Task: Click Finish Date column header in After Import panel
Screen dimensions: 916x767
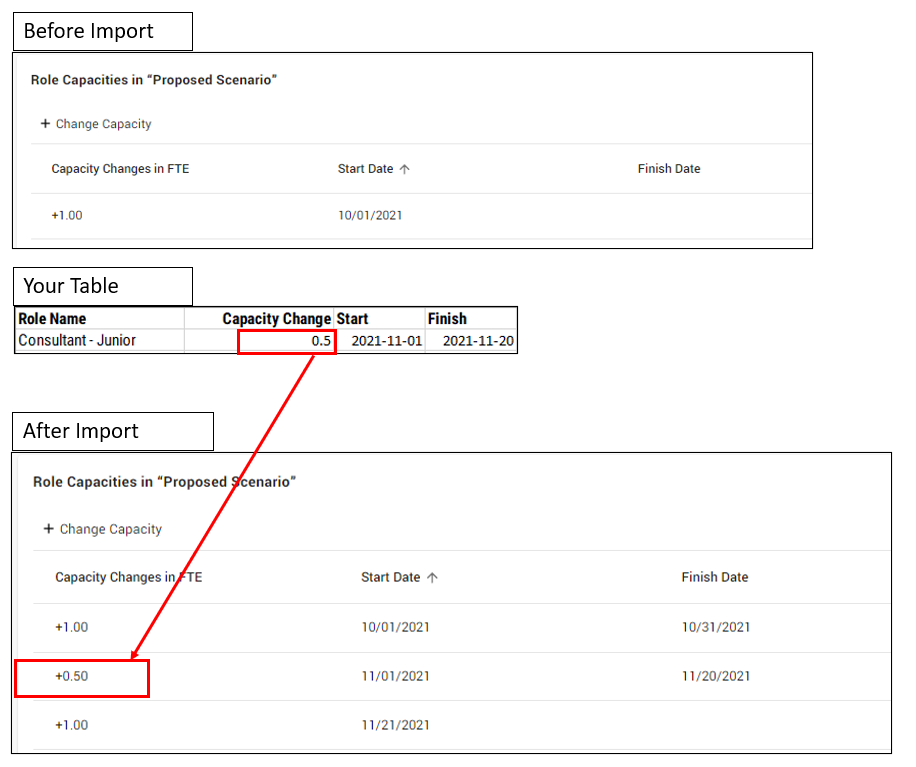Action: pyautogui.click(x=714, y=577)
